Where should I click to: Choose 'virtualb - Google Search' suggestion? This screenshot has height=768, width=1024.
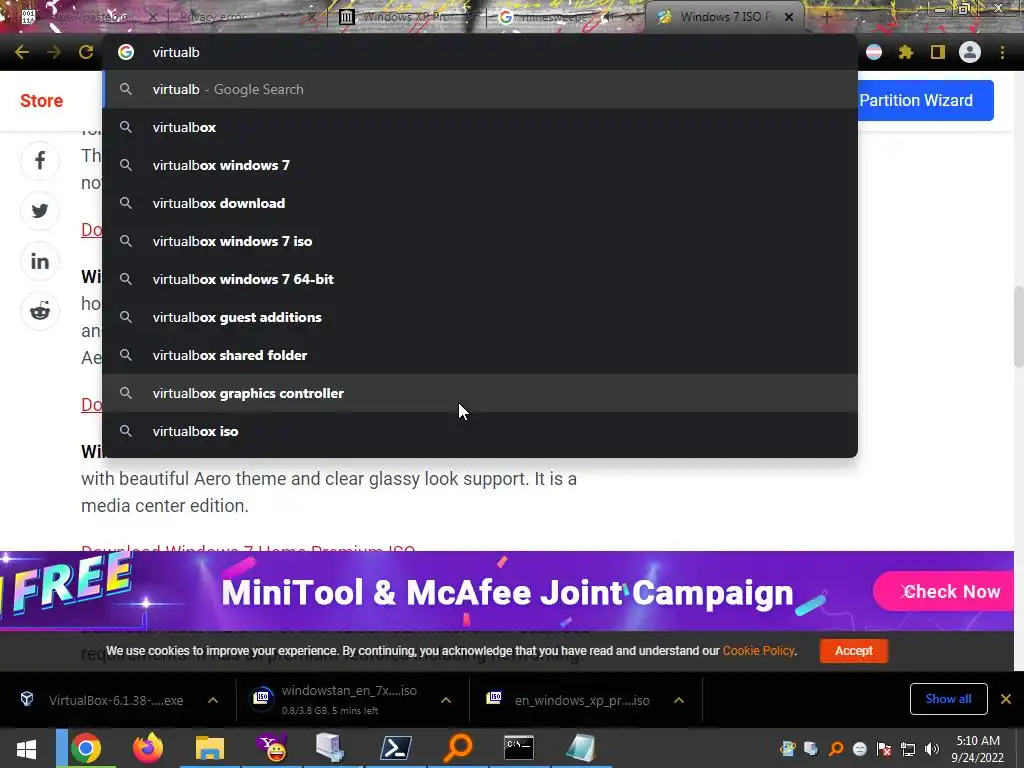click(x=480, y=89)
